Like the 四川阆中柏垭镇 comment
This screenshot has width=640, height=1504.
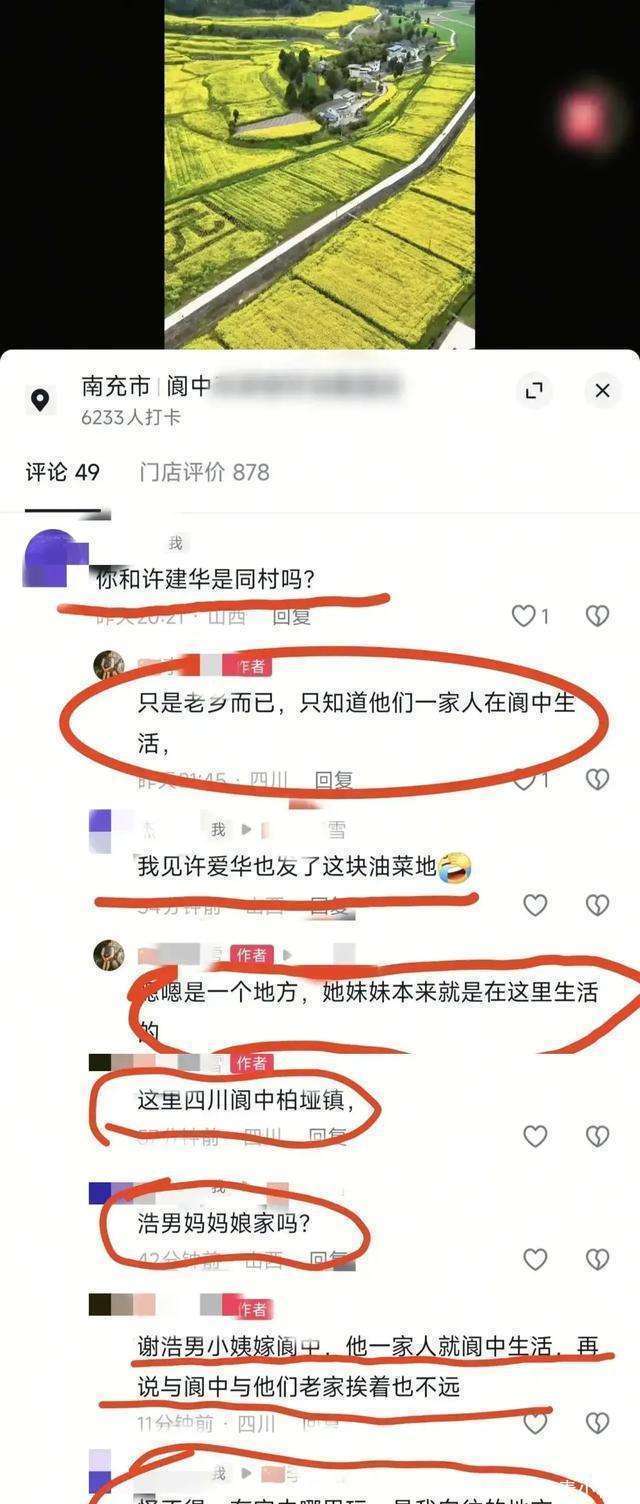pyautogui.click(x=535, y=1136)
